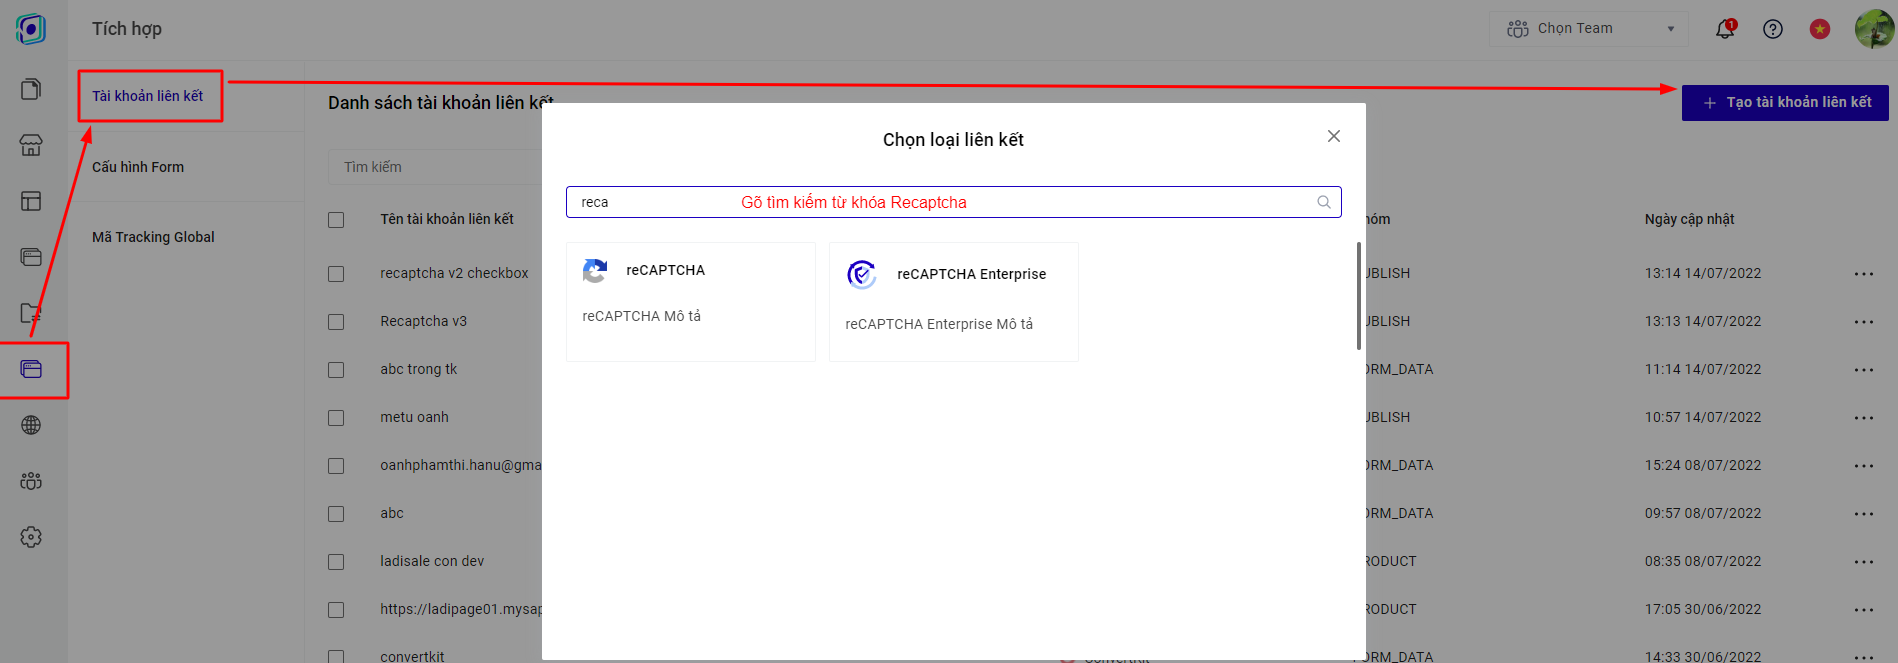Choose the reCAPTCHA Enterprise integration card
1898x663 pixels.
click(953, 300)
